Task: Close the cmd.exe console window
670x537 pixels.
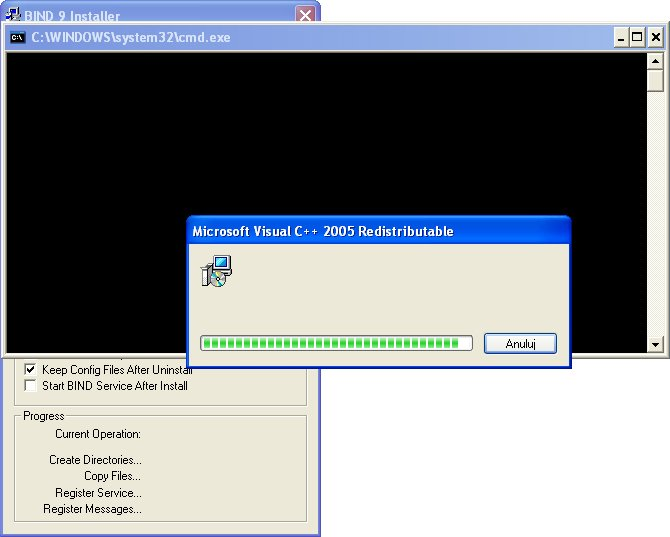Action: [x=655, y=38]
